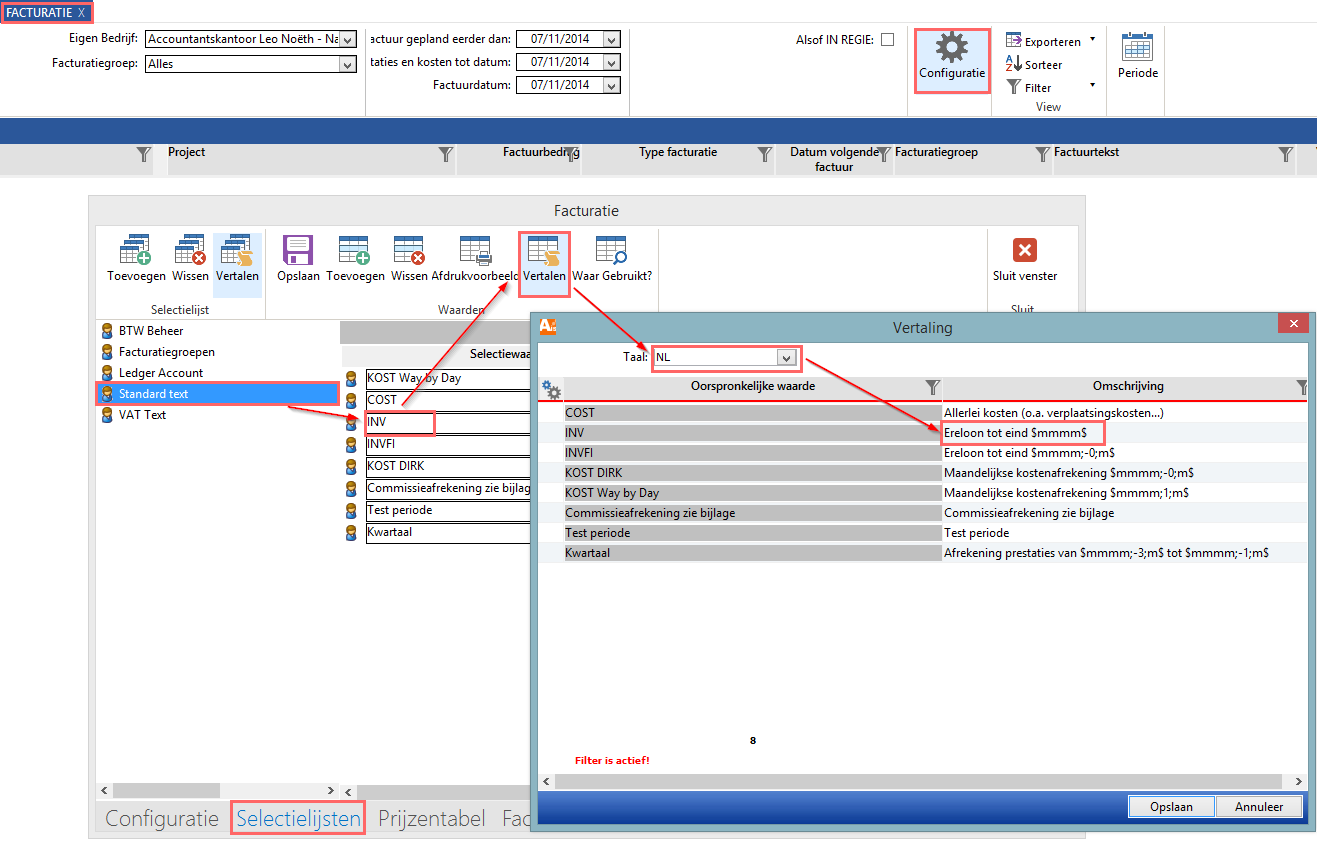Image resolution: width=1317 pixels, height=842 pixels.
Task: Select Ledger Account in the selection list
Action: click(x=160, y=373)
